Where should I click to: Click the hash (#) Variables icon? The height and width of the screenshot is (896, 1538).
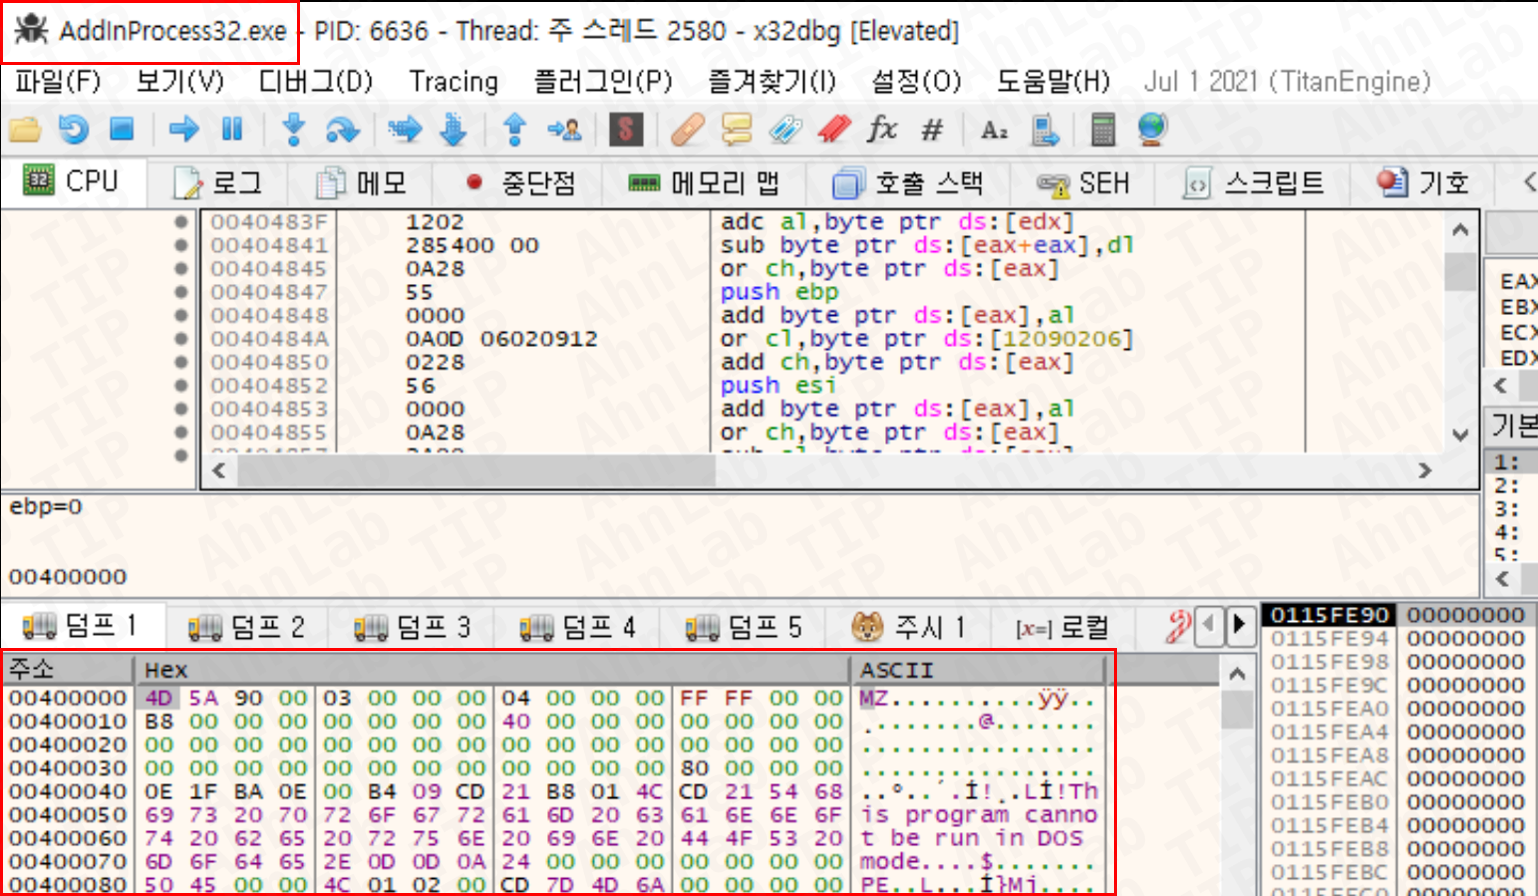[932, 129]
